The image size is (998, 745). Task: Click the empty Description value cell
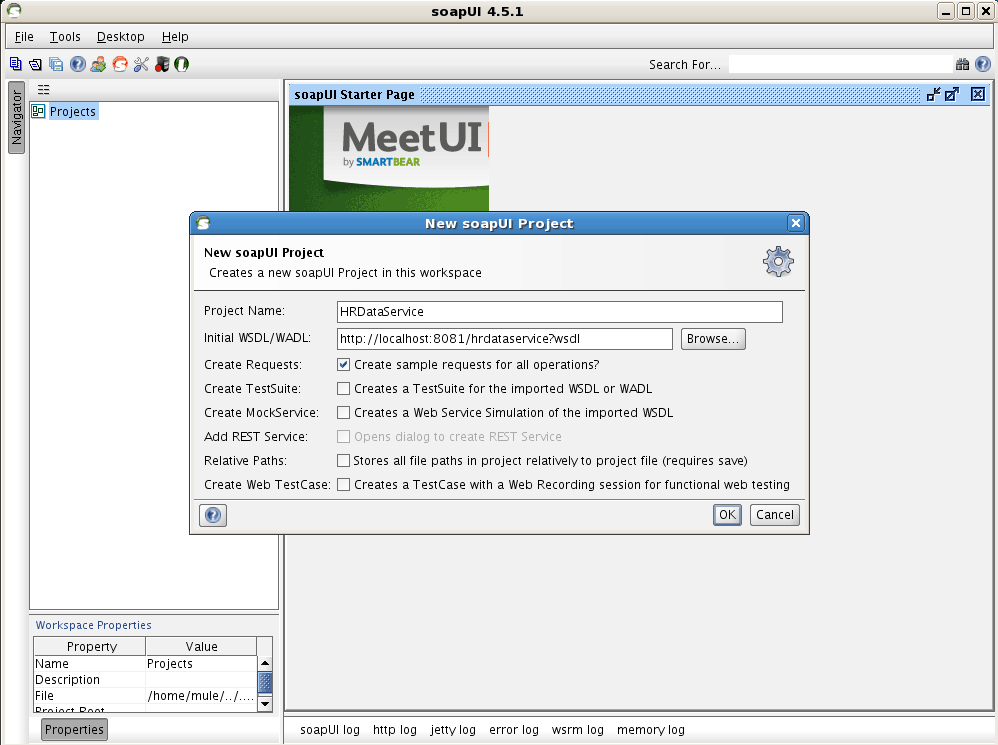(201, 679)
